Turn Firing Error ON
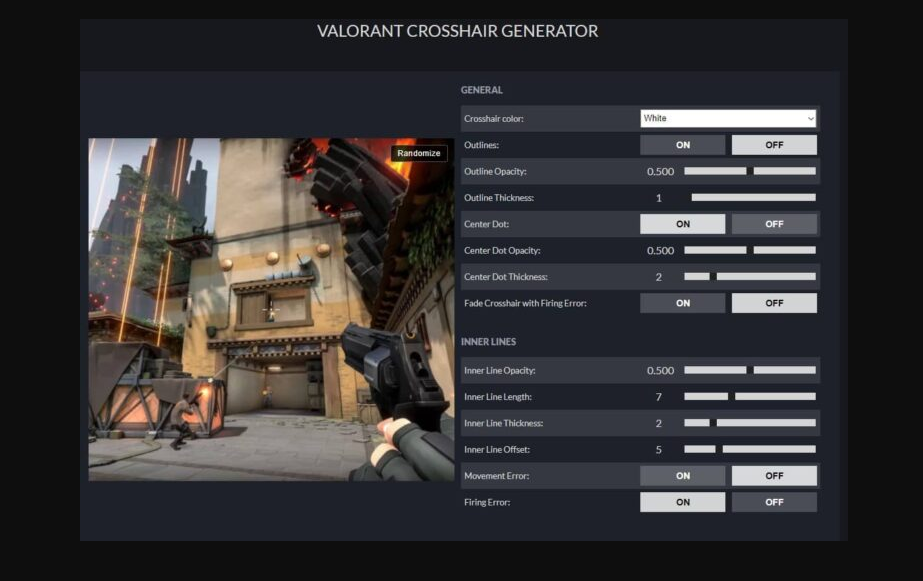This screenshot has height=581, width=923. [x=683, y=502]
